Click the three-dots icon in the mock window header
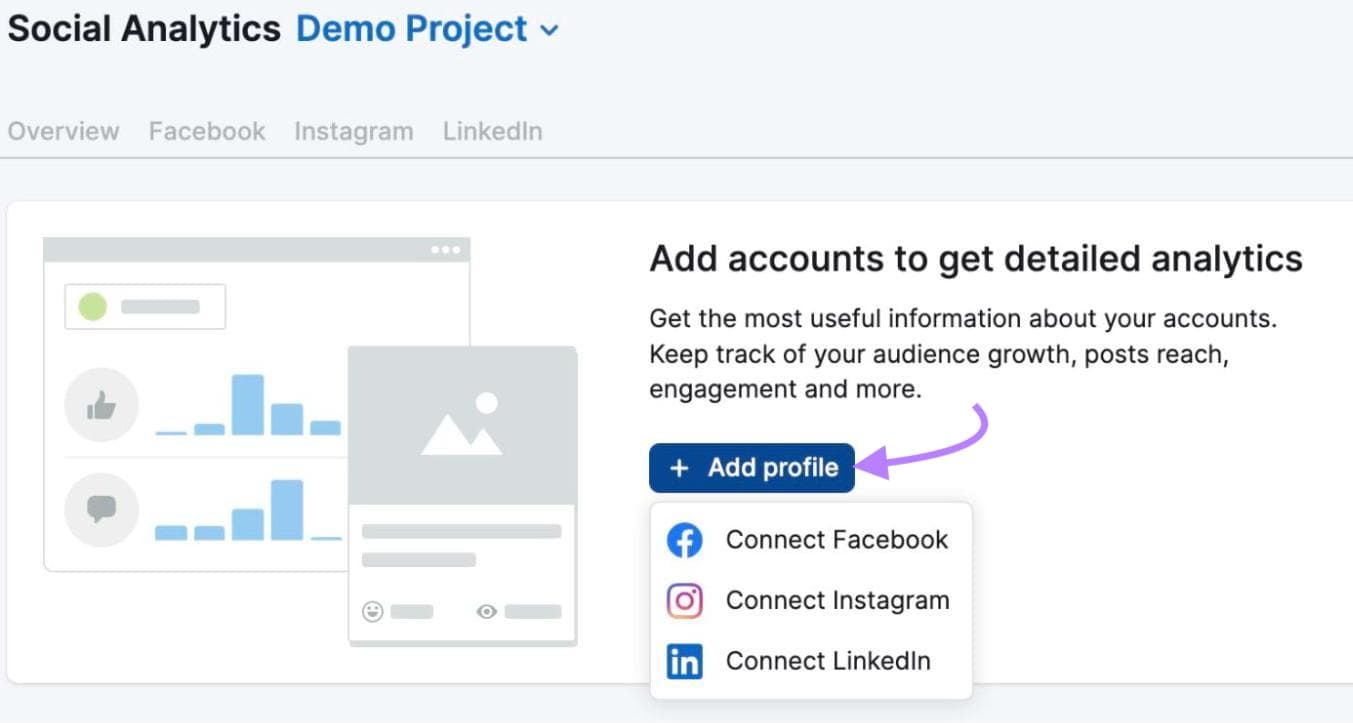1353x723 pixels. 444,247
